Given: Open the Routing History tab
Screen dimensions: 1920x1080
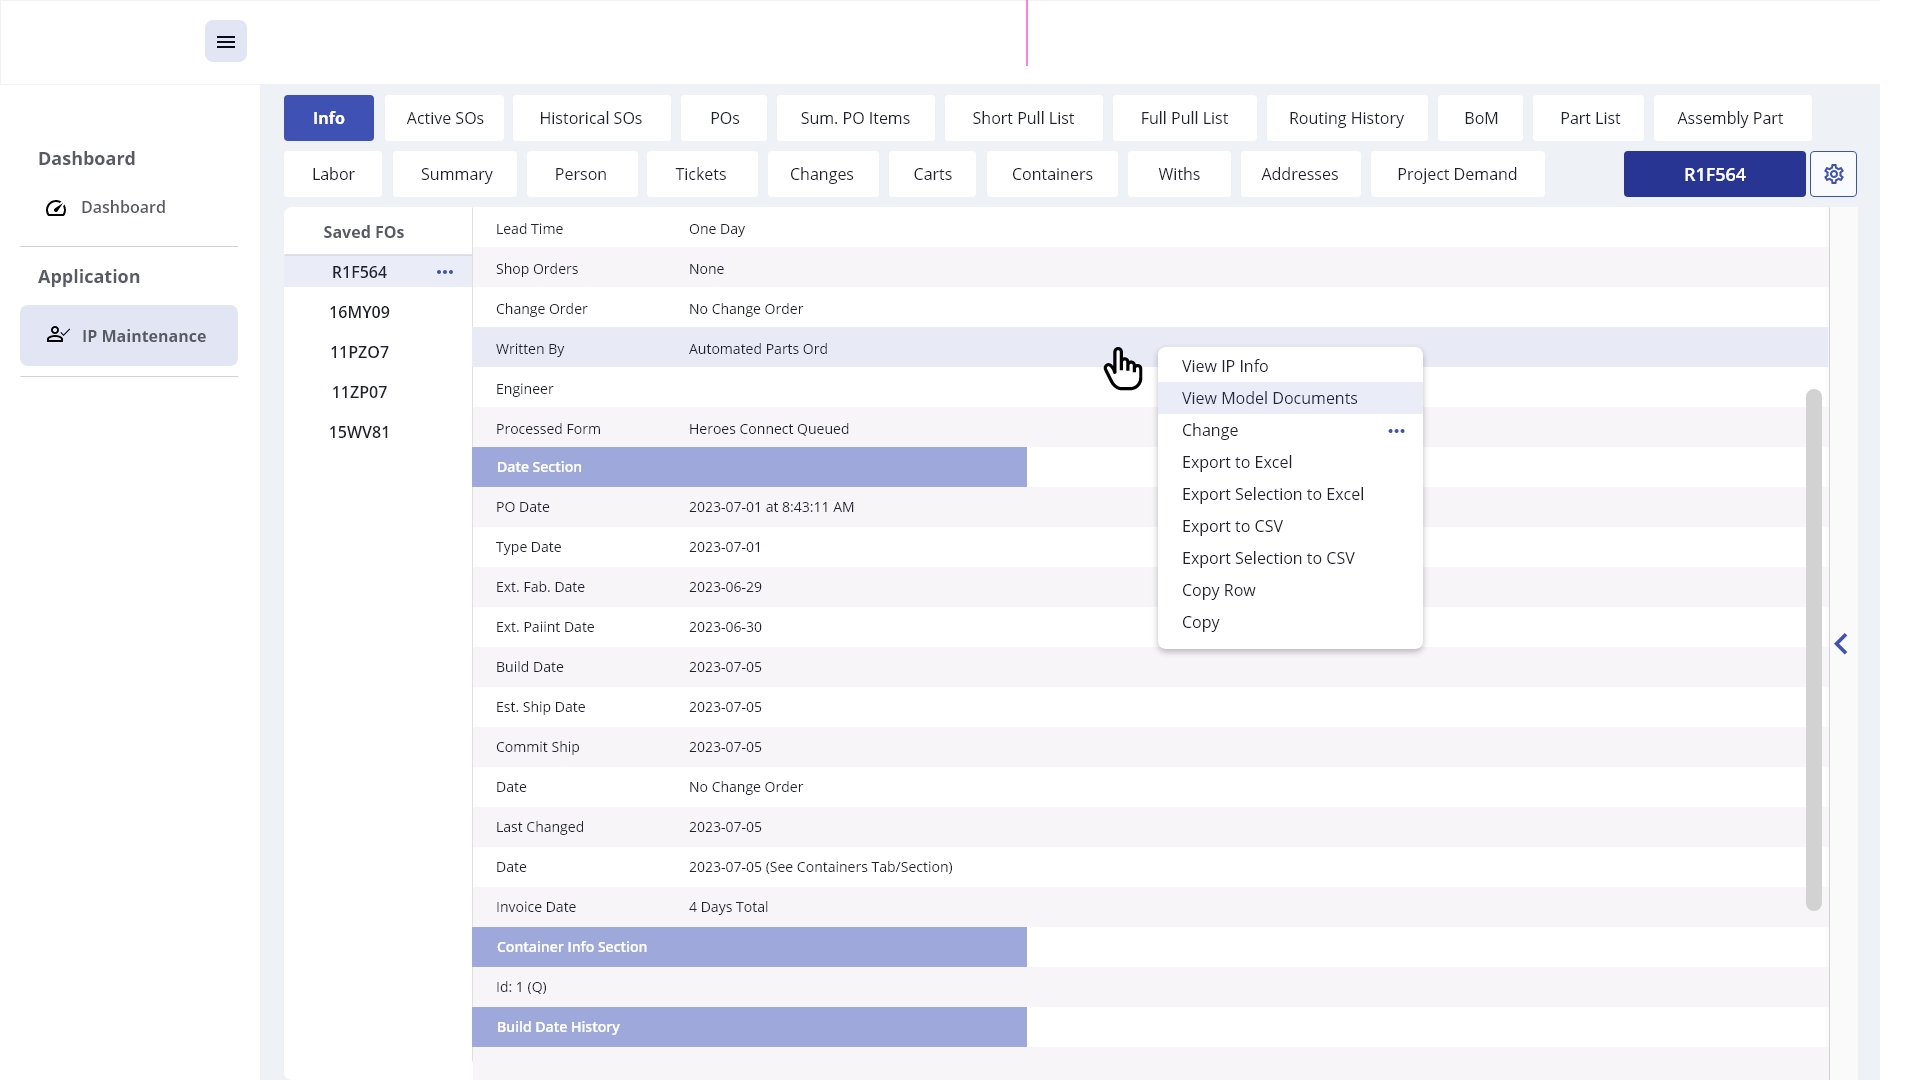Looking at the screenshot, I should (x=1346, y=118).
